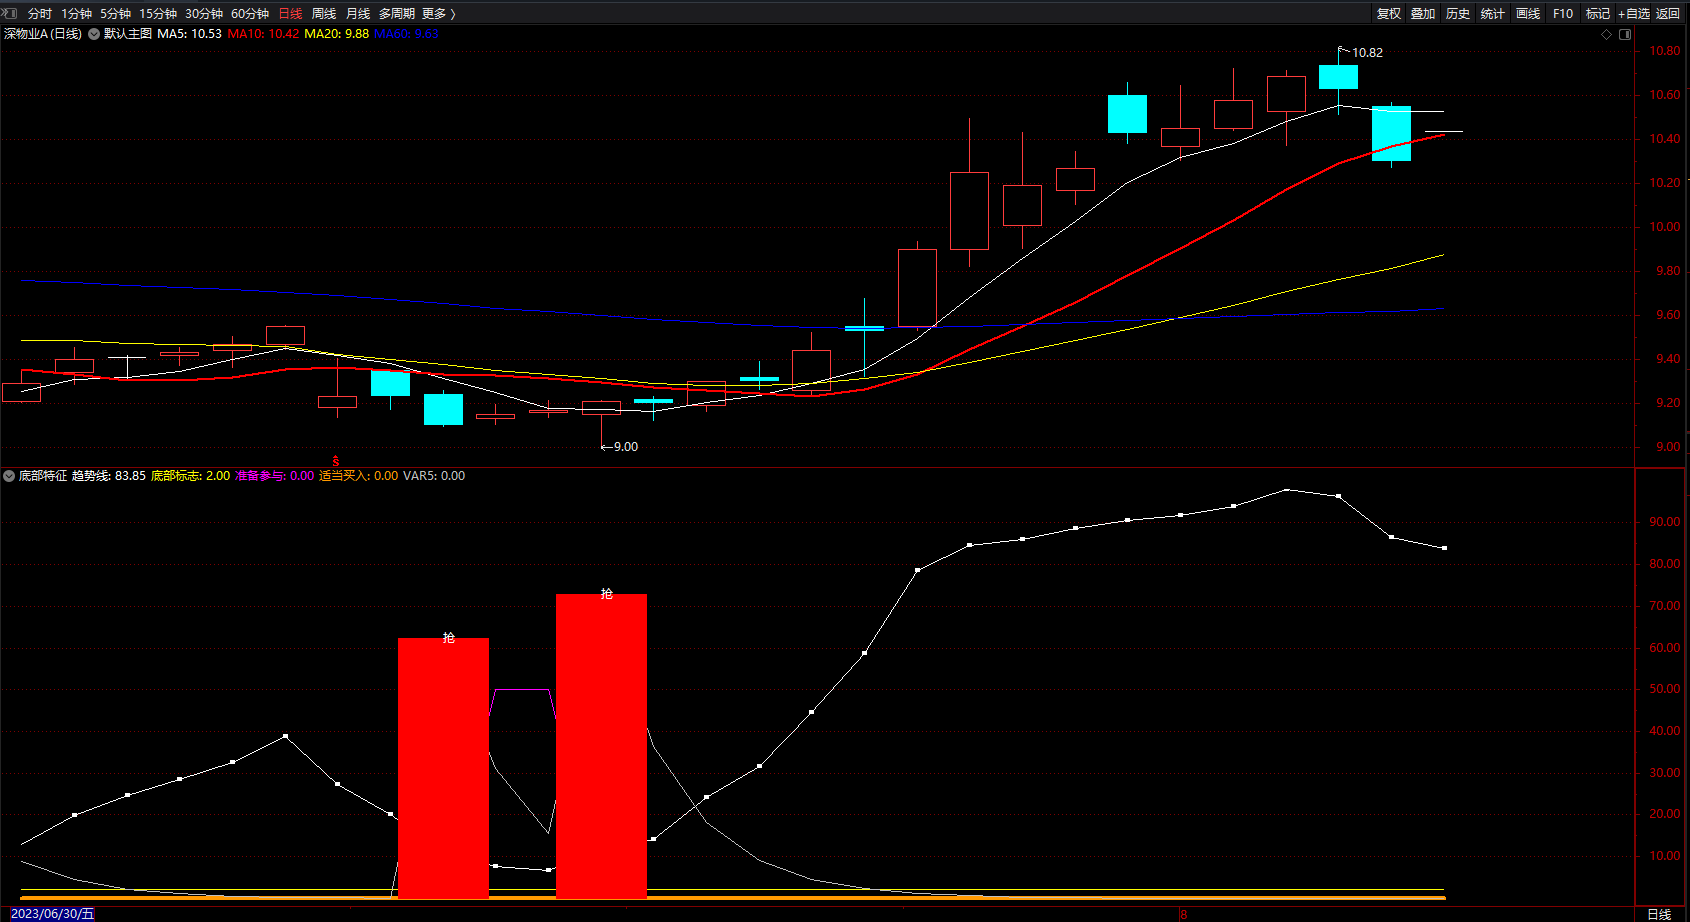1690x922 pixels.
Task: Click the 趋势线: 83.85 value
Action: click(x=109, y=476)
